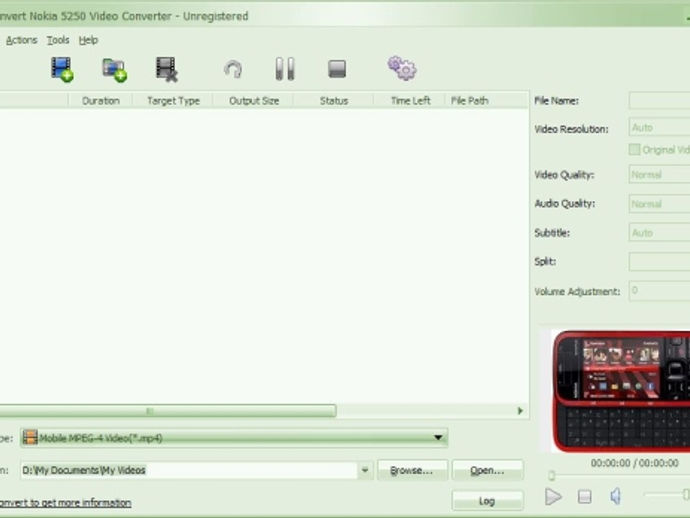This screenshot has width=690, height=518.
Task: Click the Pause toolbar icon
Action: pyautogui.click(x=285, y=69)
